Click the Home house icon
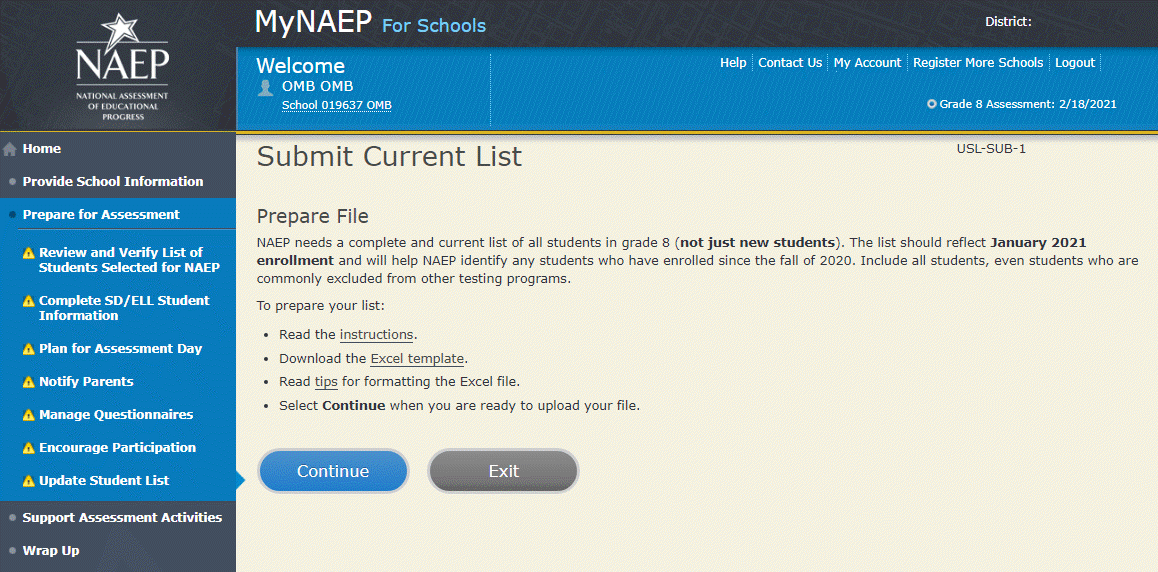The height and width of the screenshot is (572, 1158). tap(10, 150)
